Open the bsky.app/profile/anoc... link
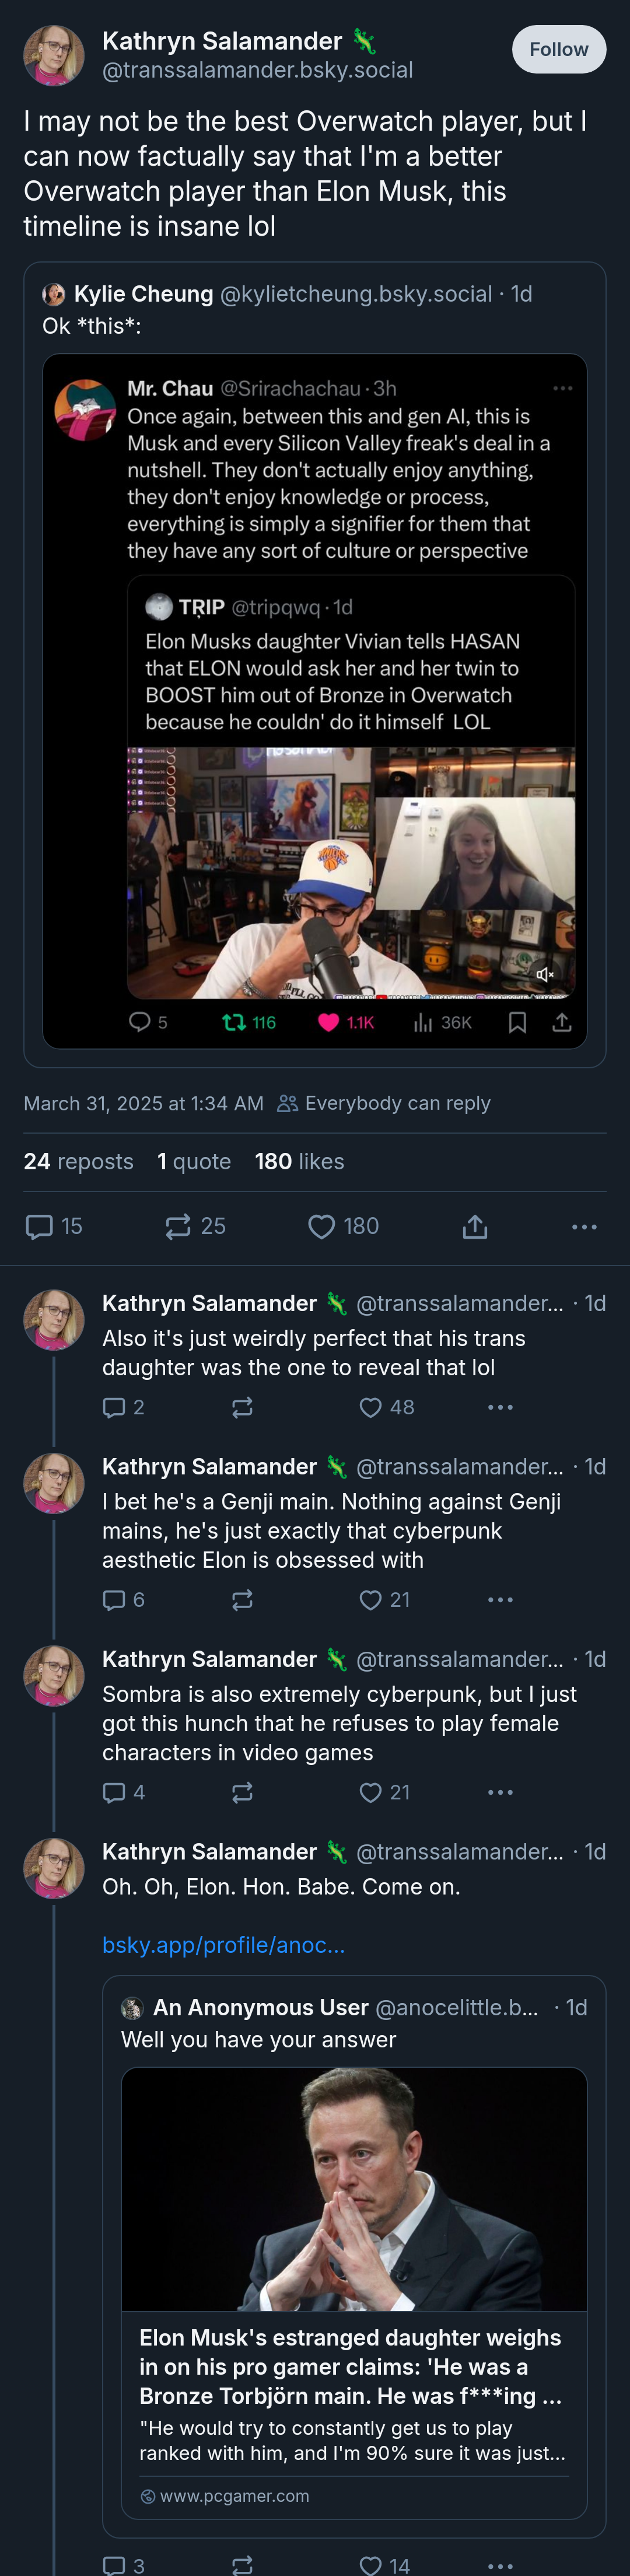The image size is (630, 2576). [223, 1945]
